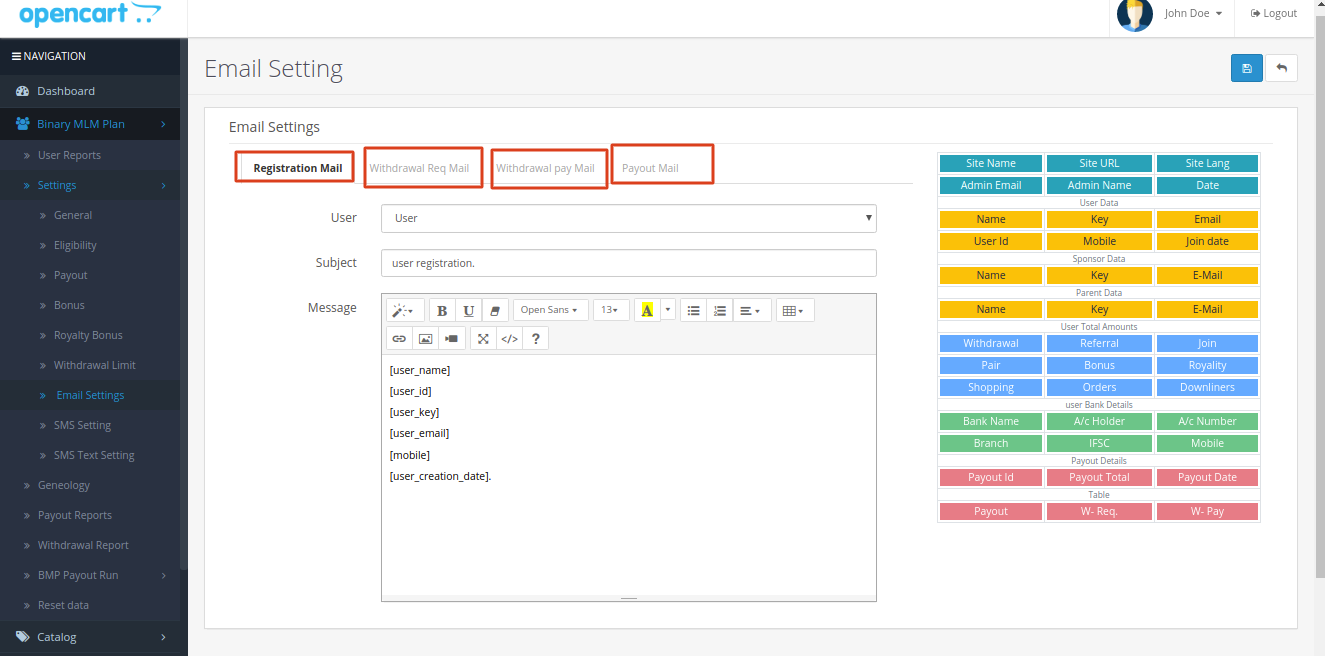Toggle the unordered bullet list
Viewport: 1325px width, 656px height.
click(x=693, y=311)
